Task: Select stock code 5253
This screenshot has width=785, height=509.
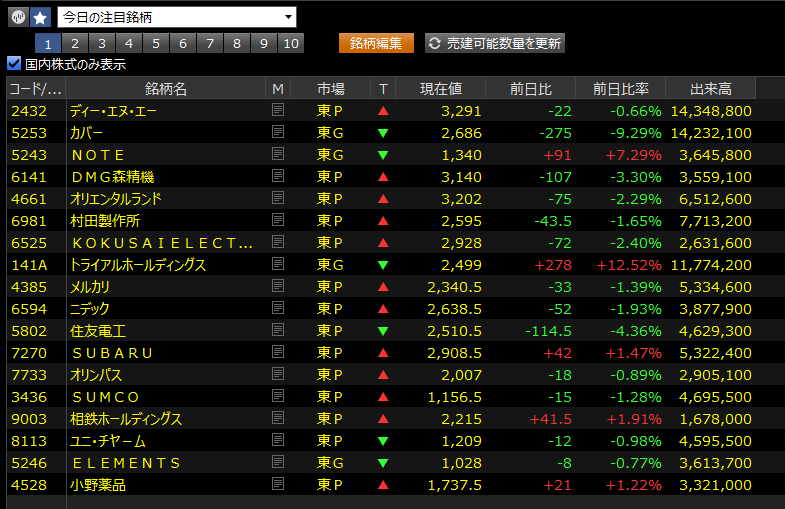Action: click(29, 133)
